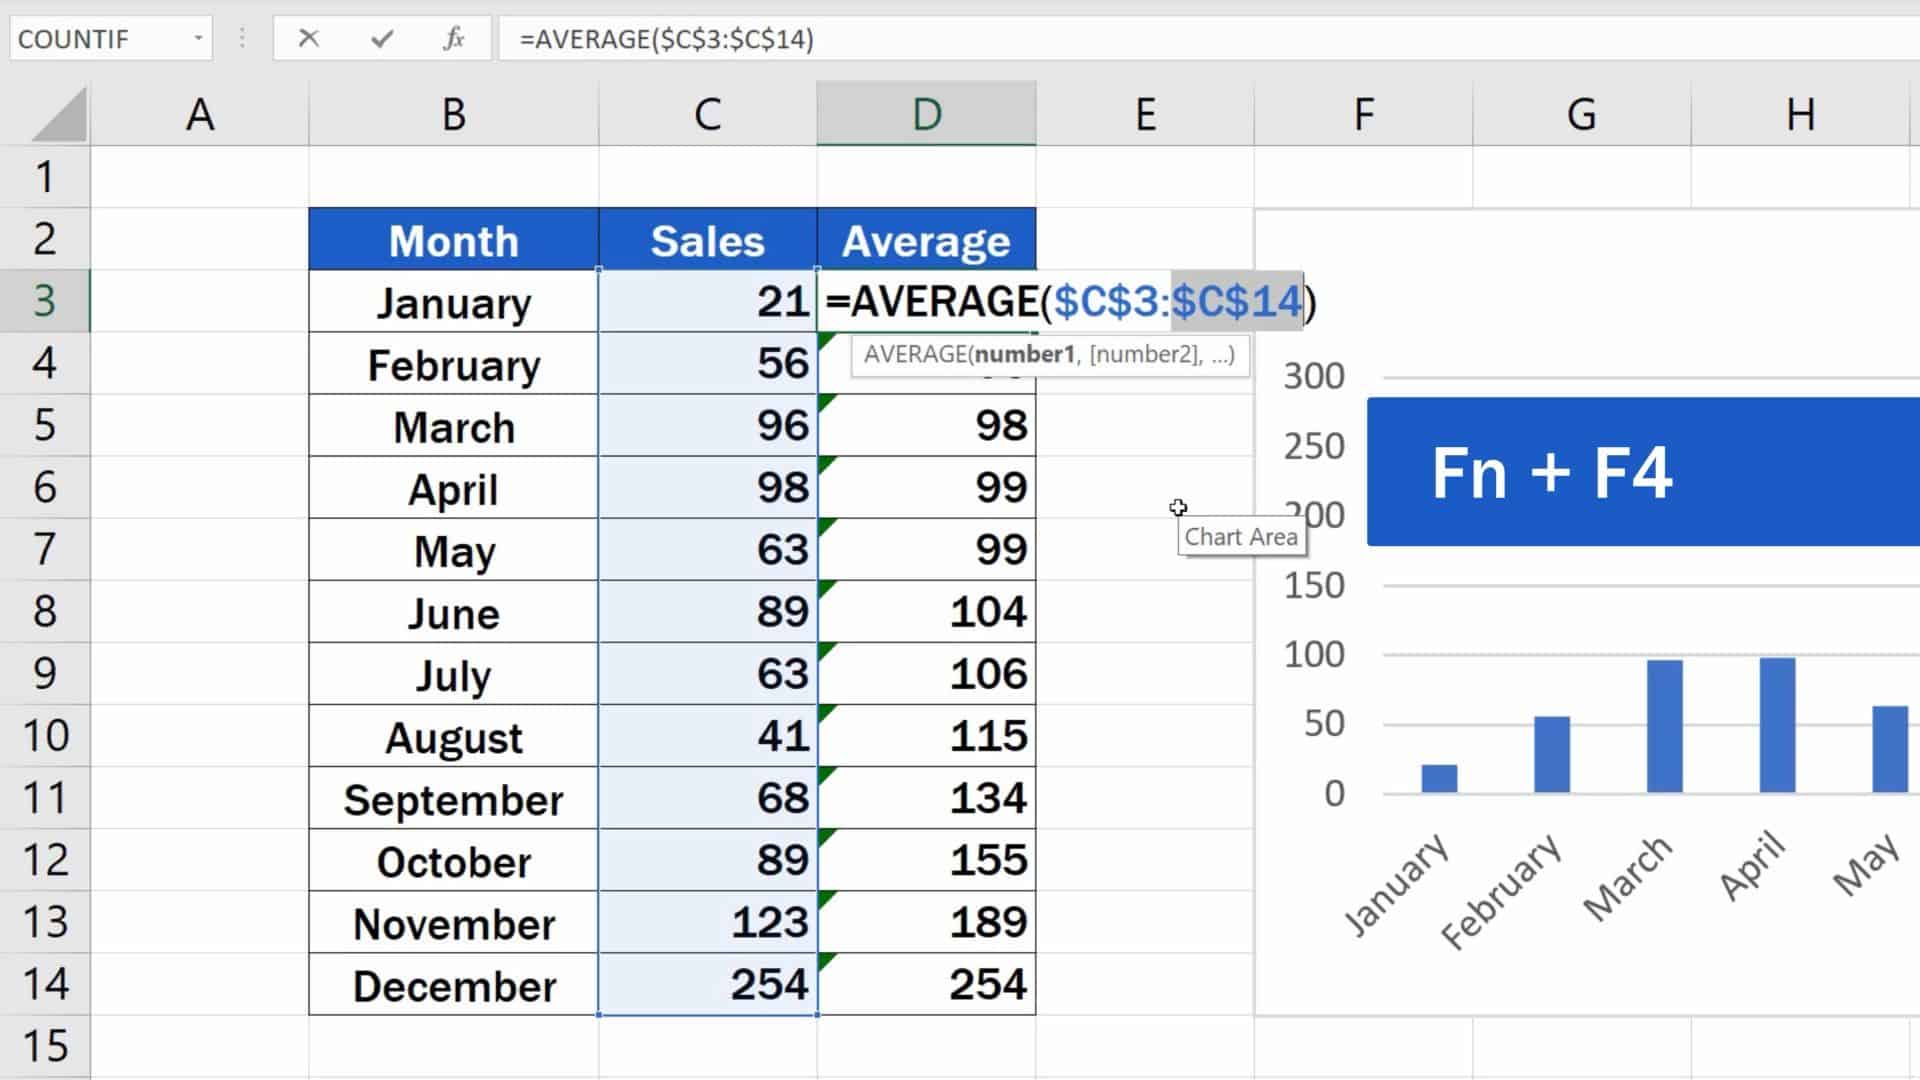Click December sales value 254 in column C
This screenshot has width=1920, height=1080.
(x=708, y=985)
